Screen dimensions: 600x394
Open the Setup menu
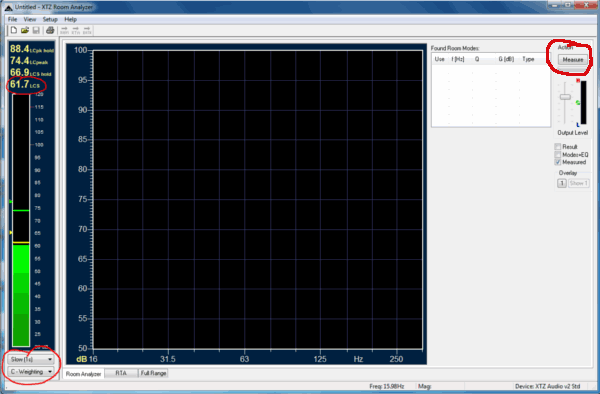tap(50, 19)
